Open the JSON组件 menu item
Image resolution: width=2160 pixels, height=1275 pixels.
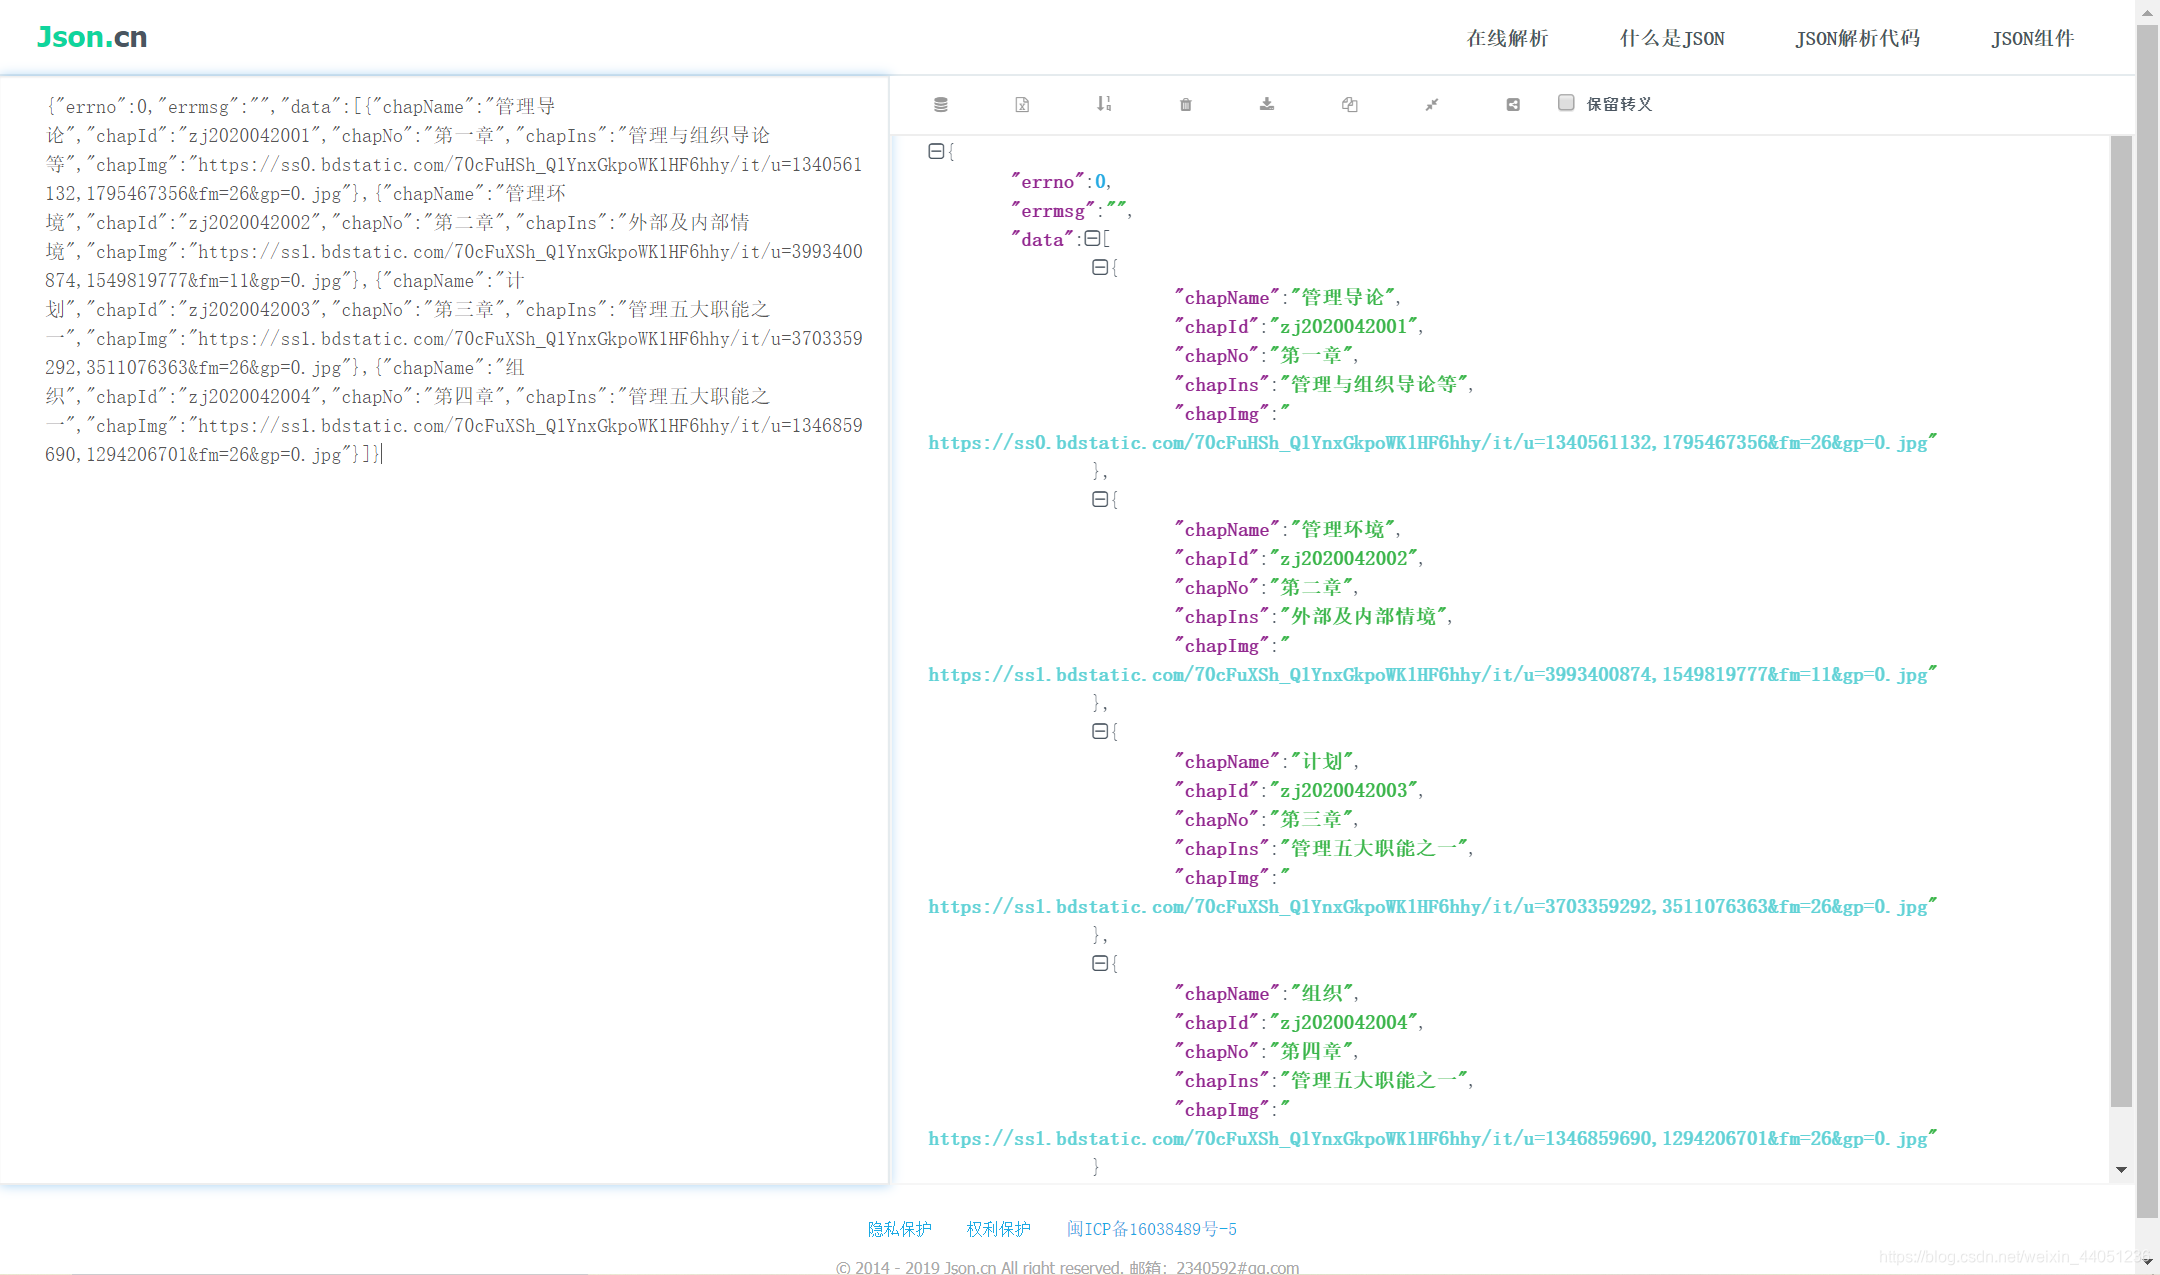pyautogui.click(x=2032, y=38)
